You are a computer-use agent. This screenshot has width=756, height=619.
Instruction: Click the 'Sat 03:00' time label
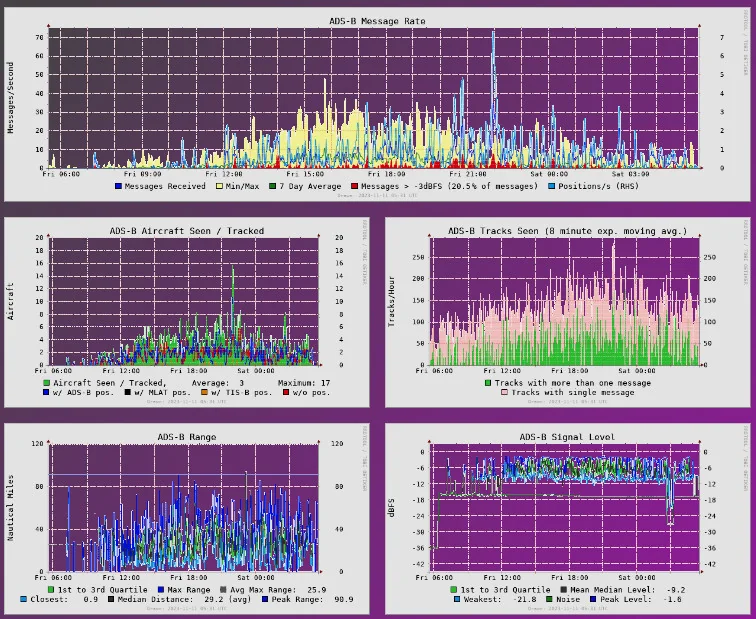coord(630,174)
